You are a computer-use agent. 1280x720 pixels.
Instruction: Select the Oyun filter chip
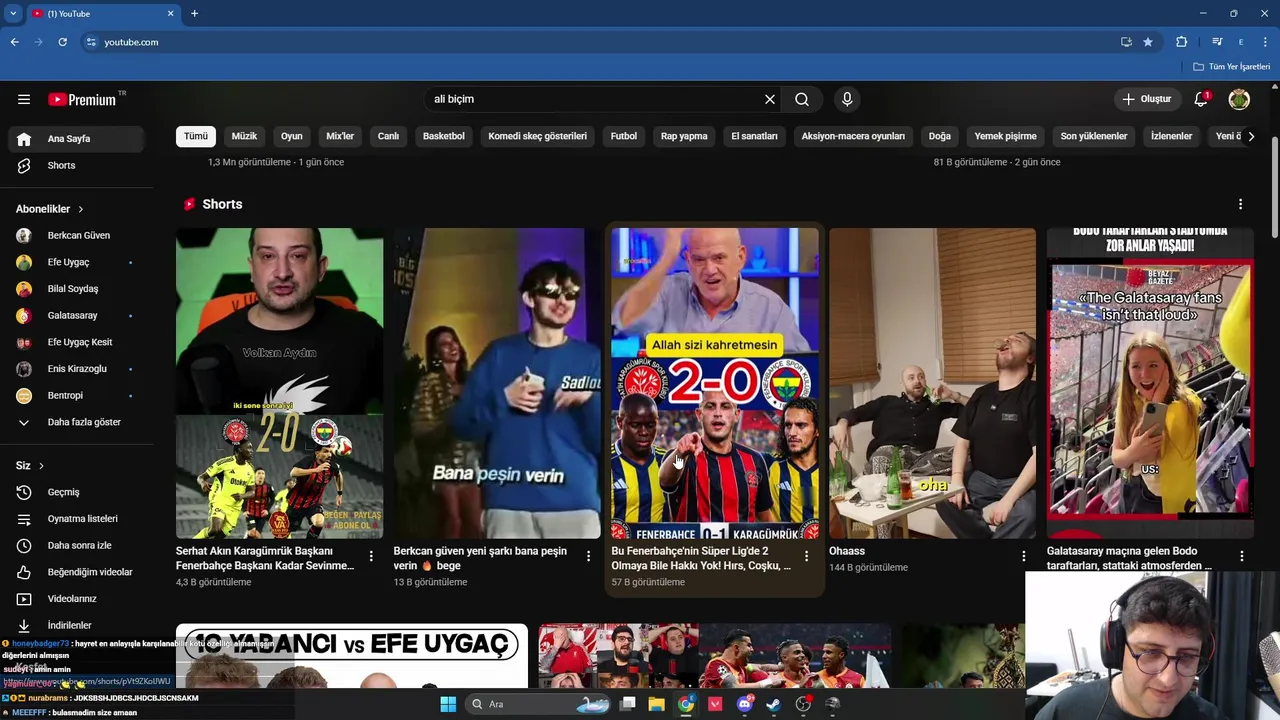[292, 136]
